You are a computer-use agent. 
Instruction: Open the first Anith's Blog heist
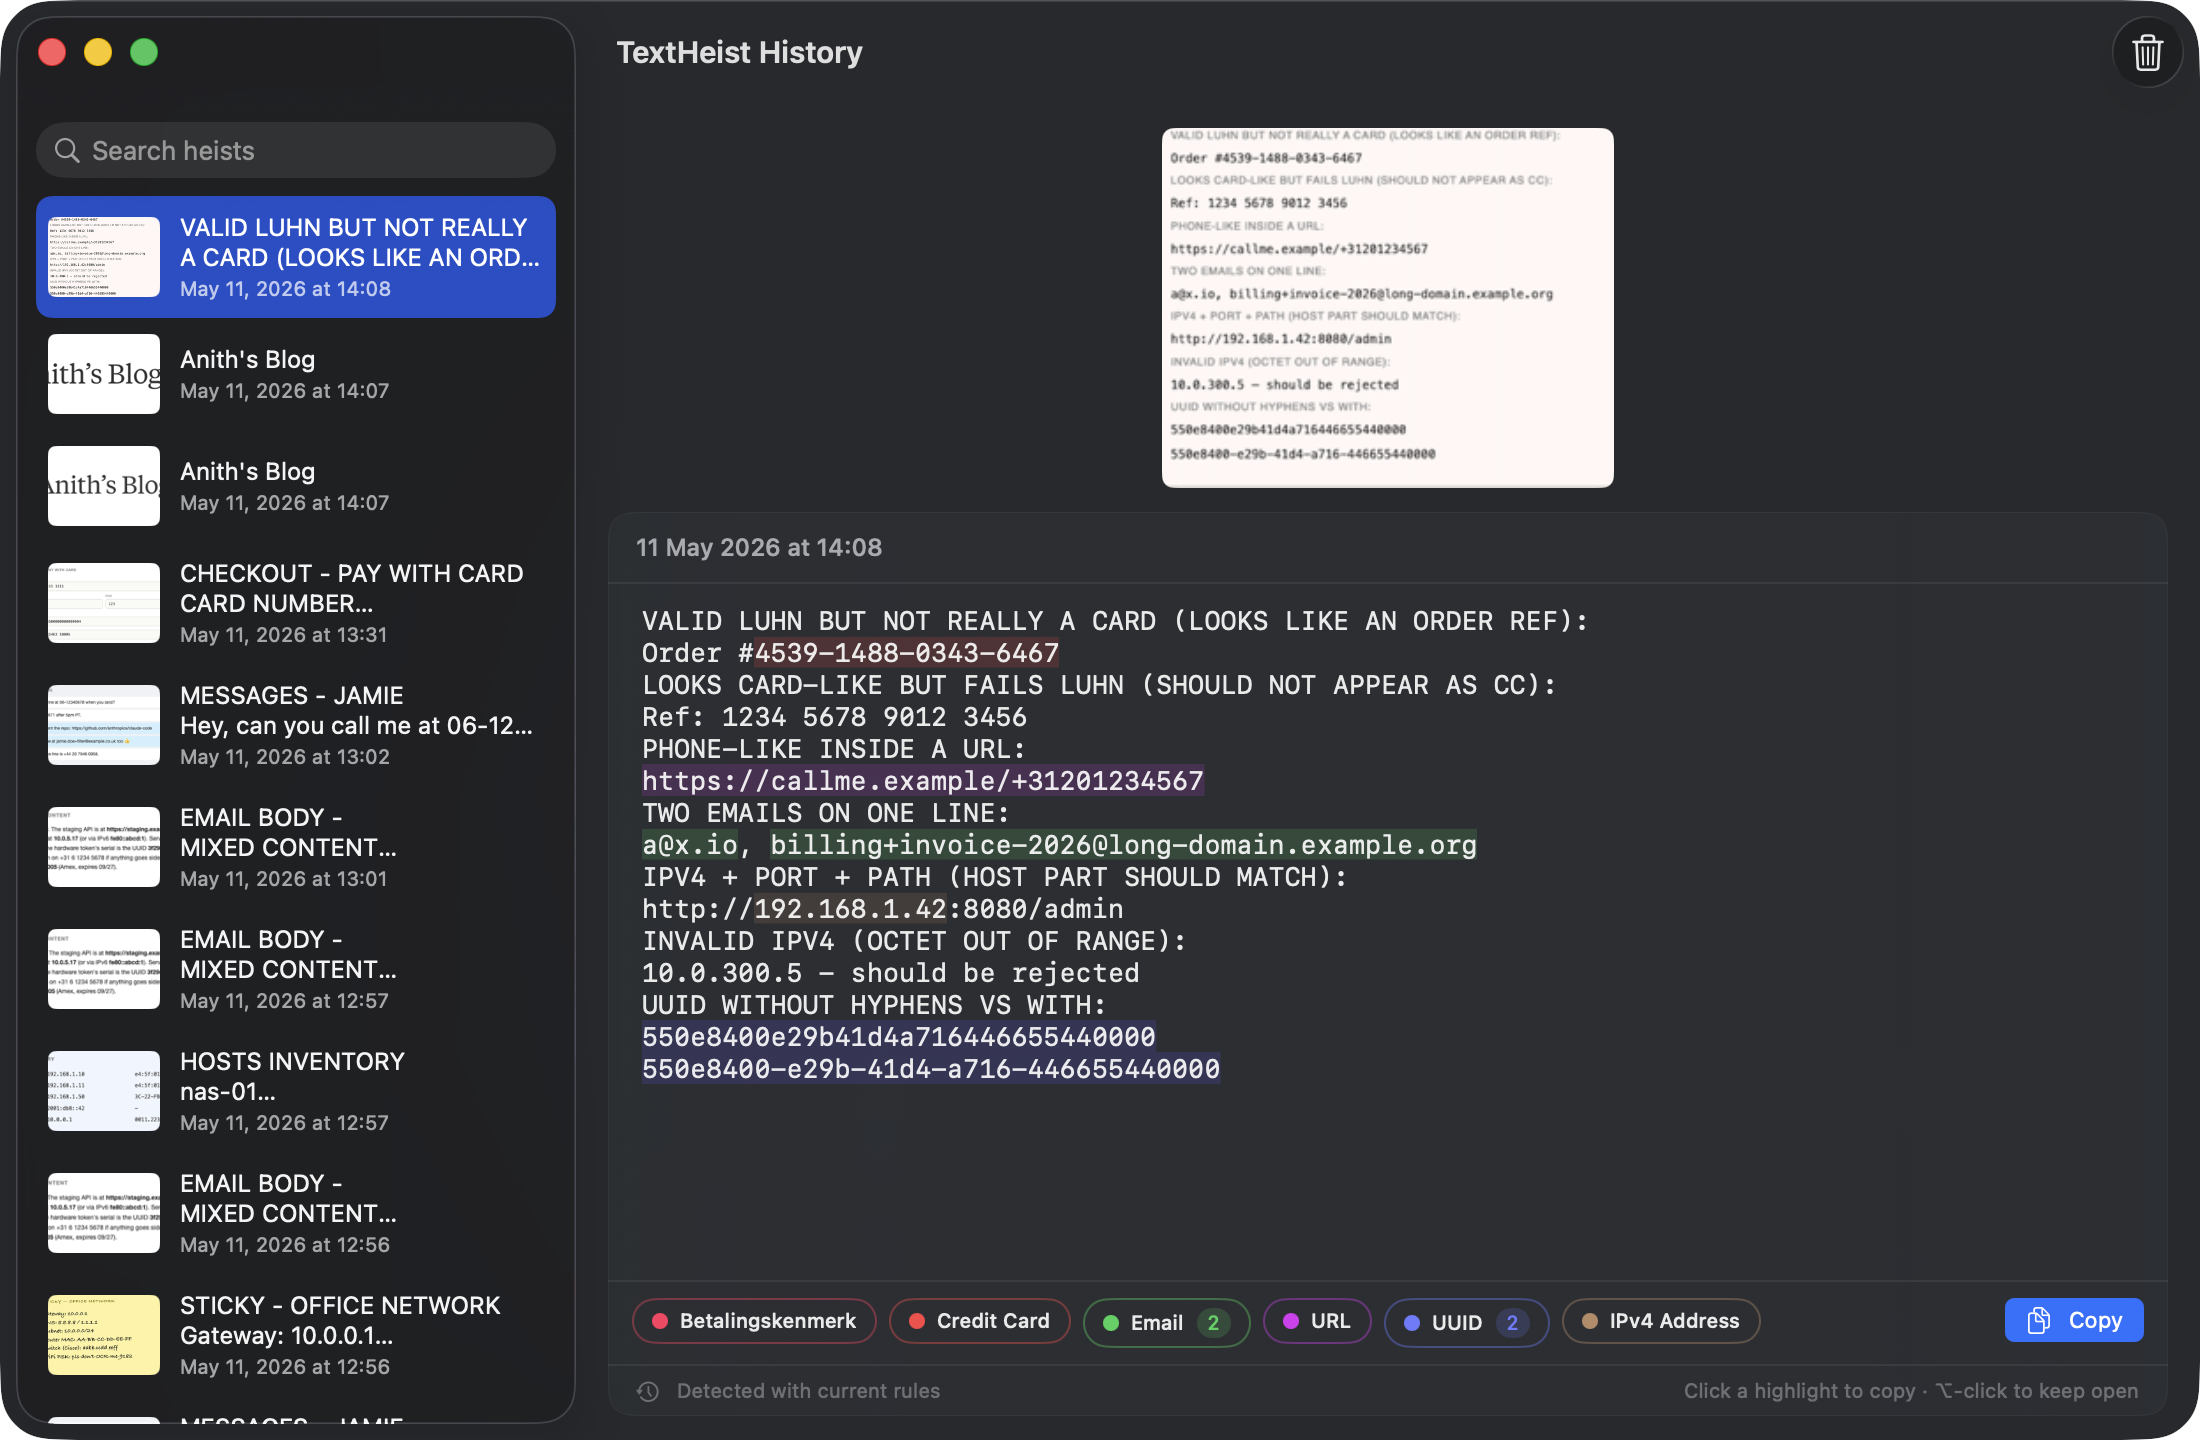coord(296,374)
